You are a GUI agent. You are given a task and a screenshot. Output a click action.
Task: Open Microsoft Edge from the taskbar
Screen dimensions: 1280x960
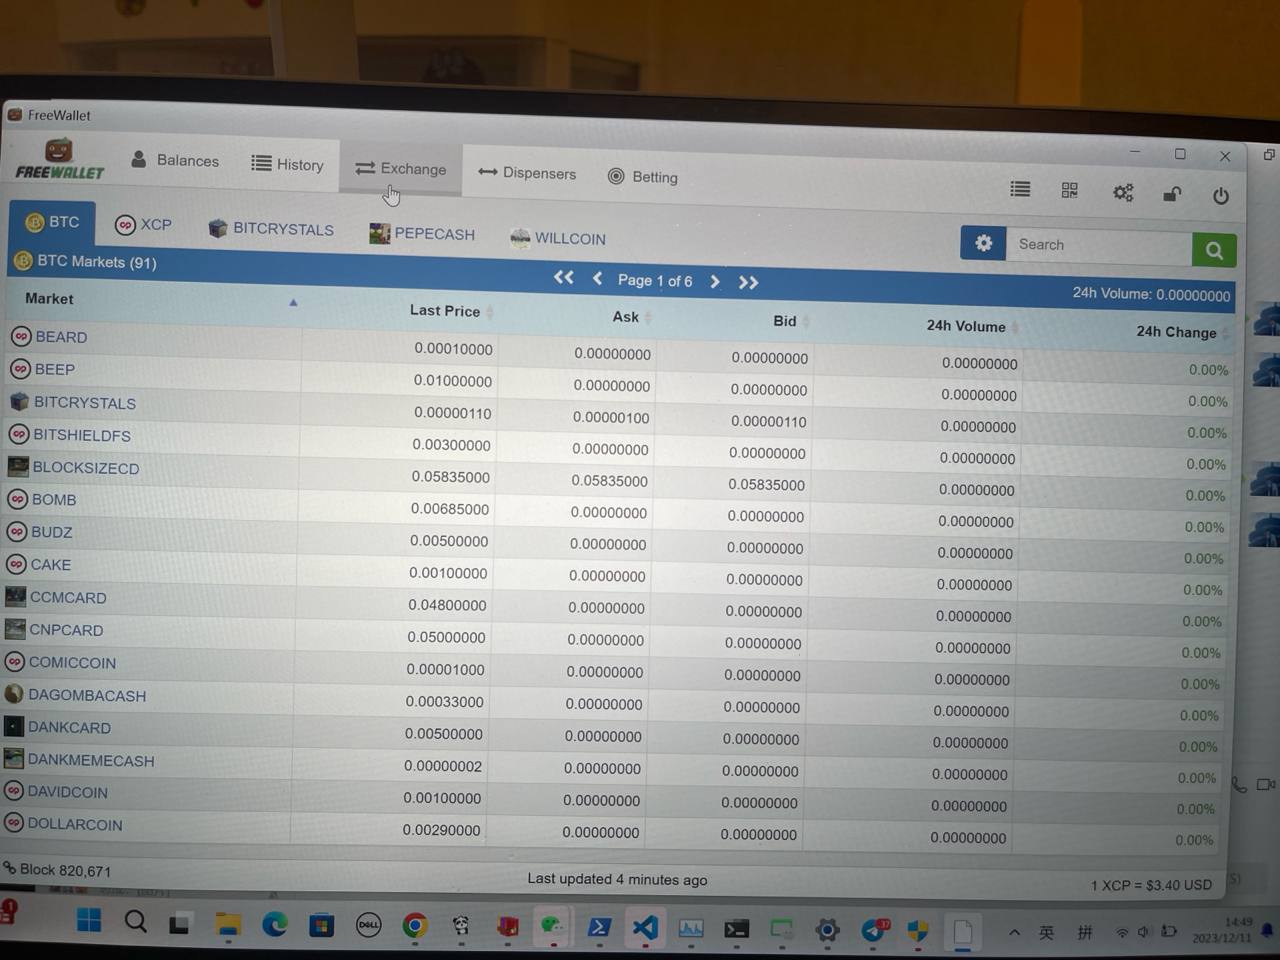(x=275, y=925)
